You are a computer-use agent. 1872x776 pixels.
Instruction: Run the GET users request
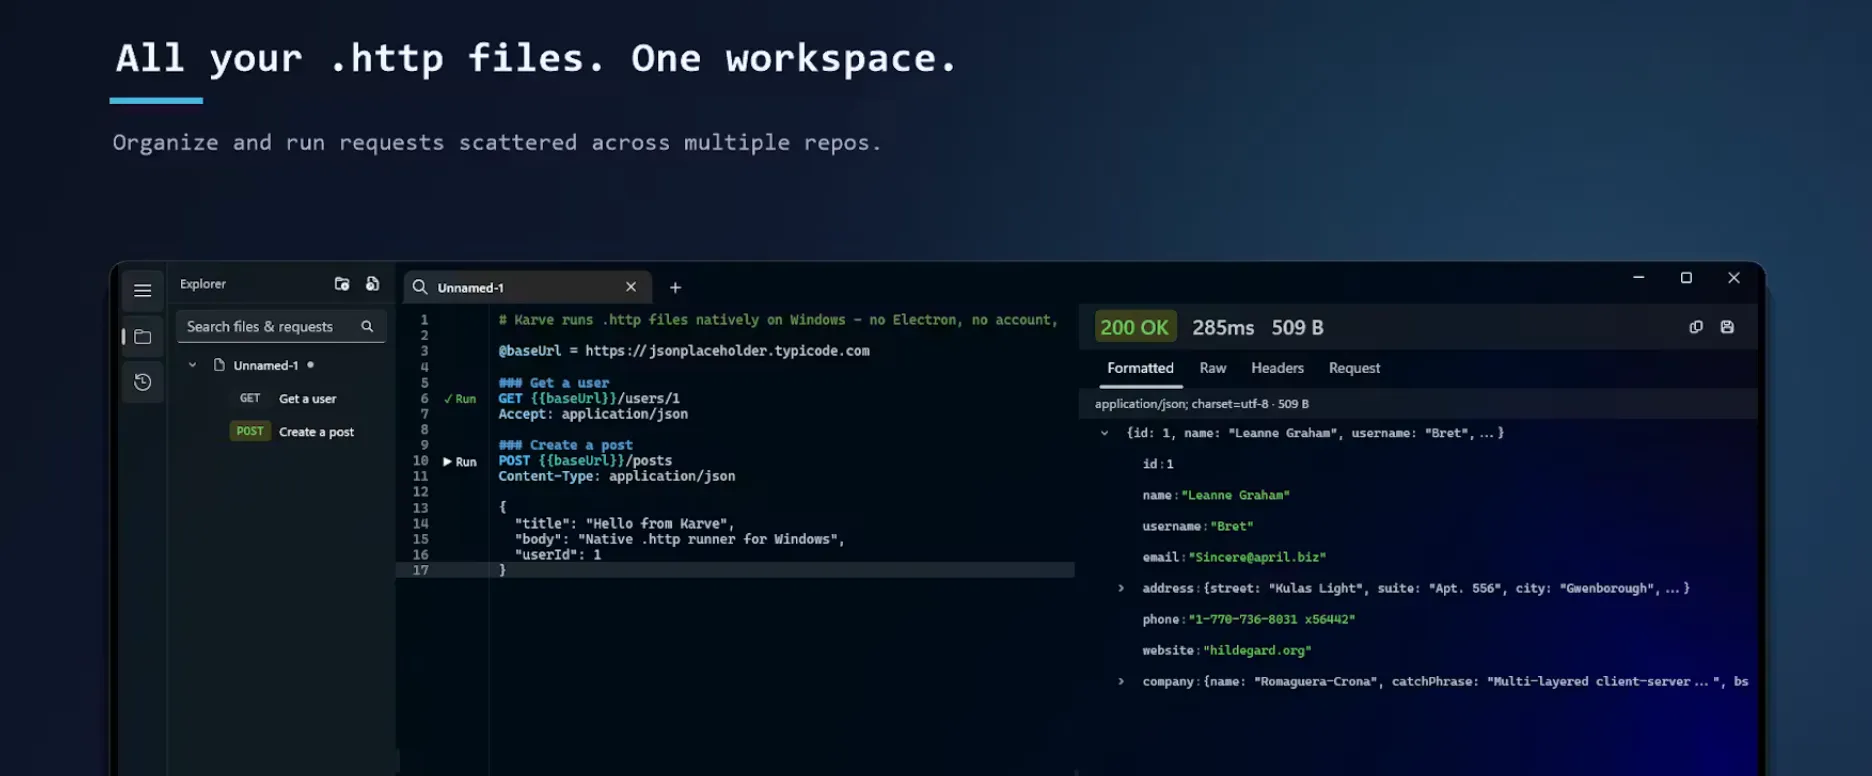[460, 398]
